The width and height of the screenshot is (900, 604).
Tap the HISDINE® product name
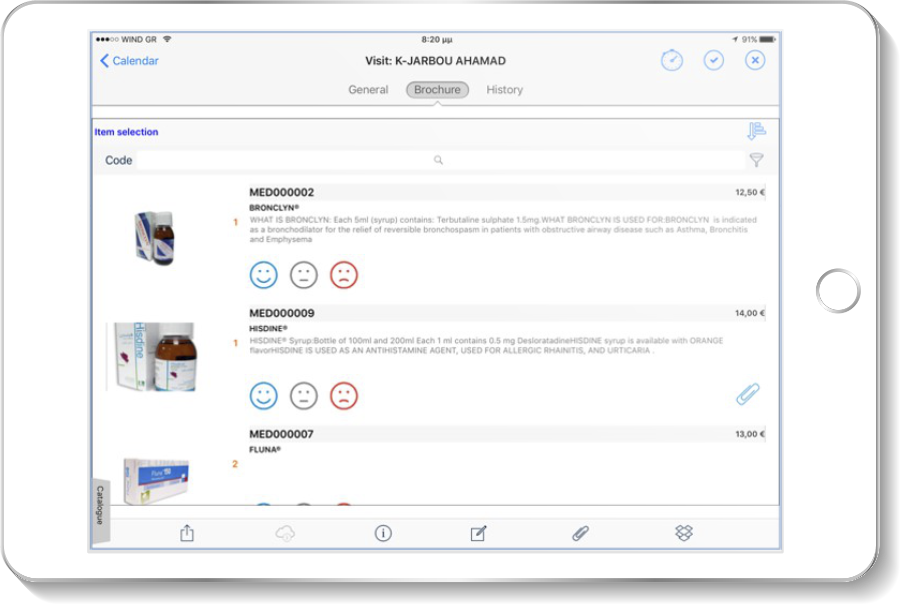(268, 328)
